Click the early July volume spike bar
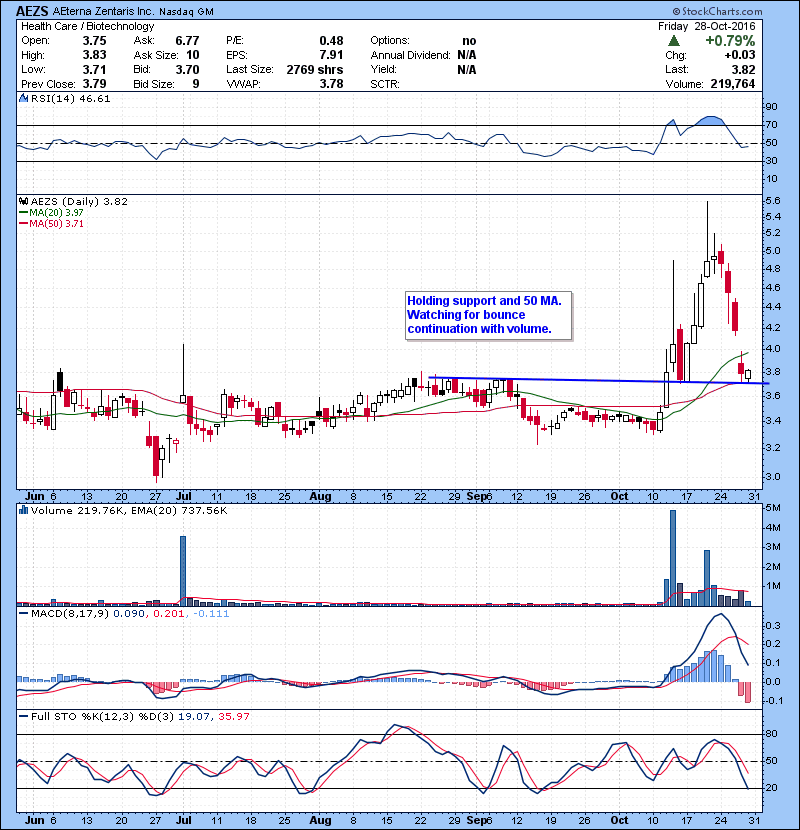The height and width of the screenshot is (830, 800). point(183,571)
